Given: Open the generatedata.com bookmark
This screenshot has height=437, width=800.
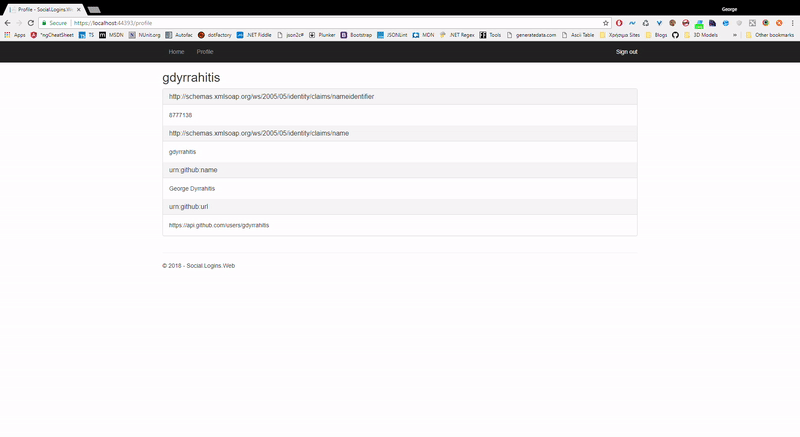Looking at the screenshot, I should point(531,35).
